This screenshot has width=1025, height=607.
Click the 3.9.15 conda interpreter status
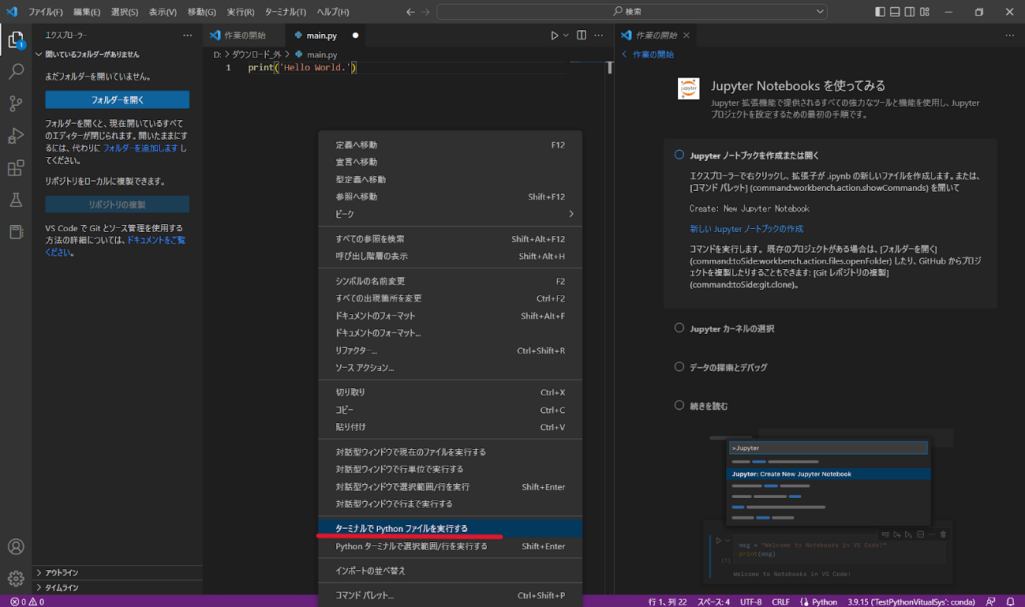911,602
